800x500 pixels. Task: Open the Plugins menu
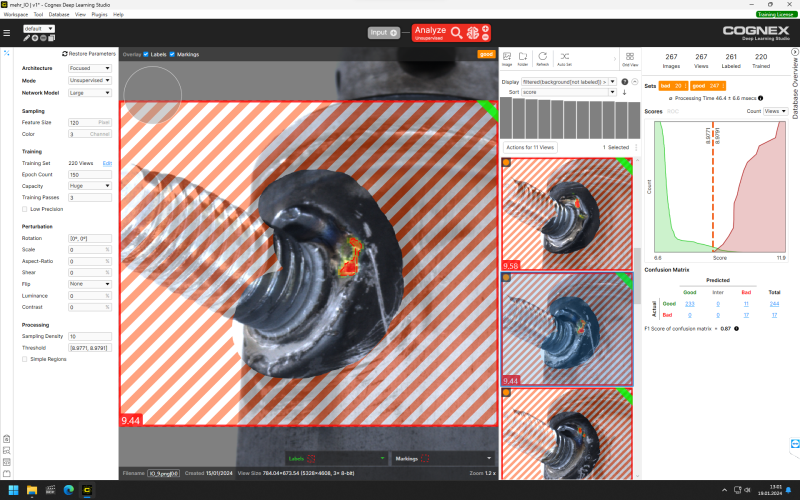99,14
